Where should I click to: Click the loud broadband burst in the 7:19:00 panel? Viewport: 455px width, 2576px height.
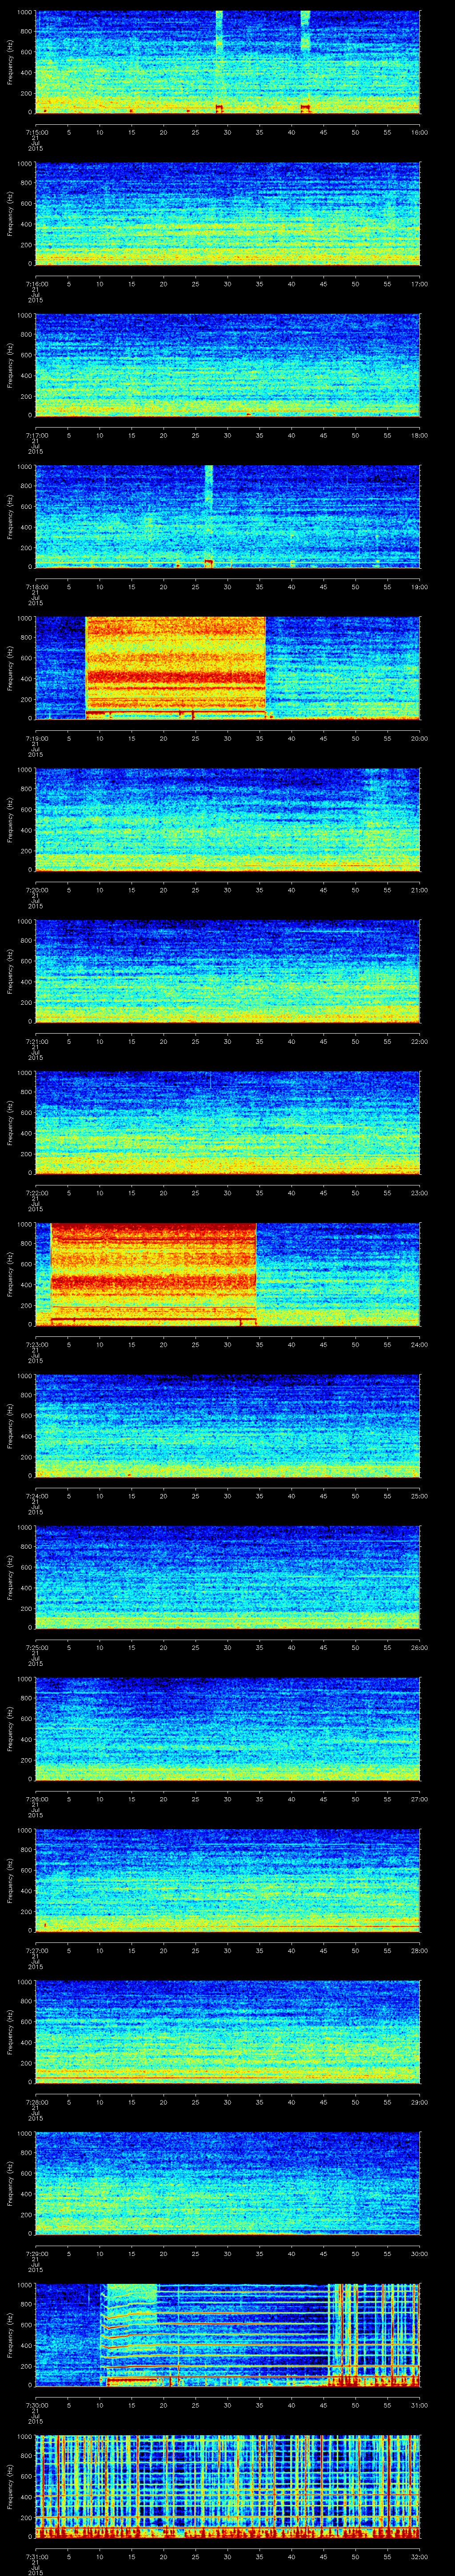coord(176,668)
